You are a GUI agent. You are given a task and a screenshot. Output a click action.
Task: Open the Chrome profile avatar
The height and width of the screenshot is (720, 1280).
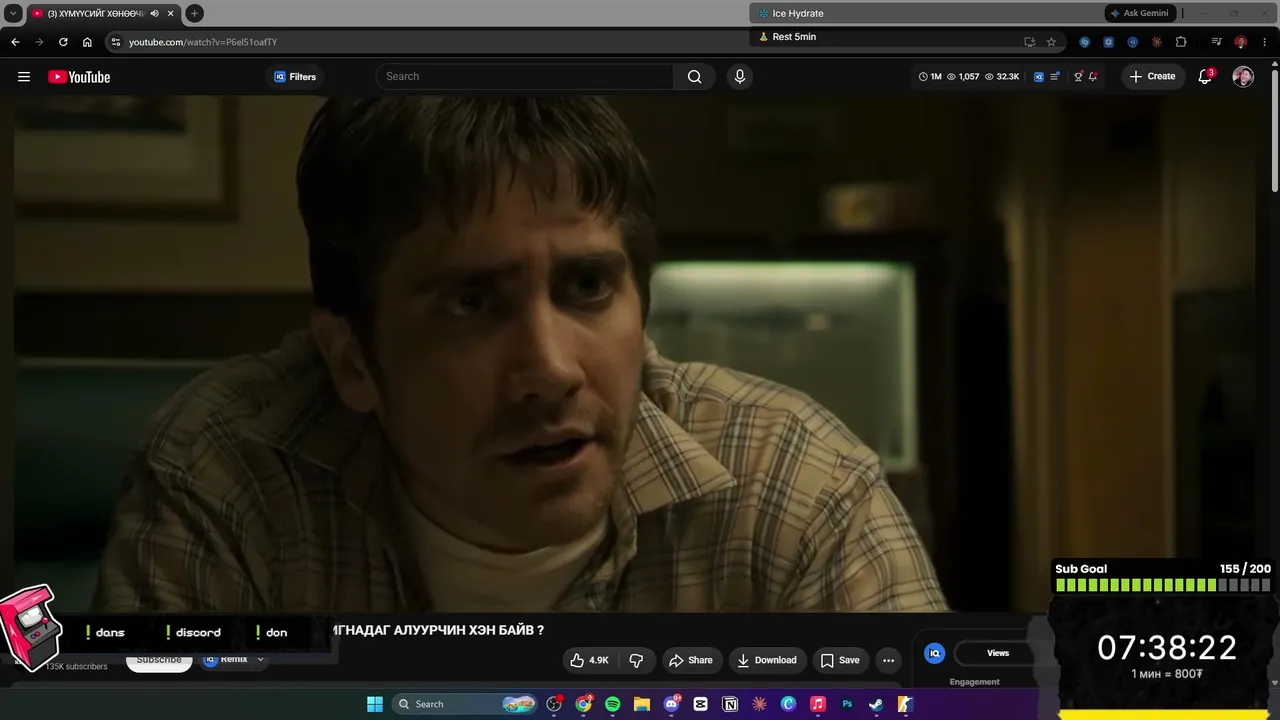click(x=1240, y=42)
